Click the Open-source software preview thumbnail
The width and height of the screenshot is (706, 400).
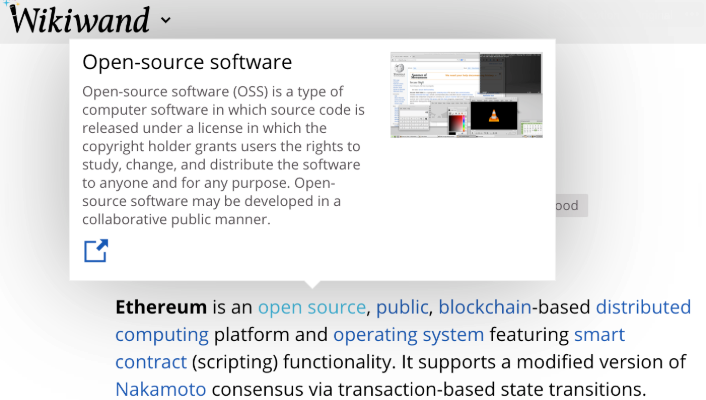tap(466, 95)
